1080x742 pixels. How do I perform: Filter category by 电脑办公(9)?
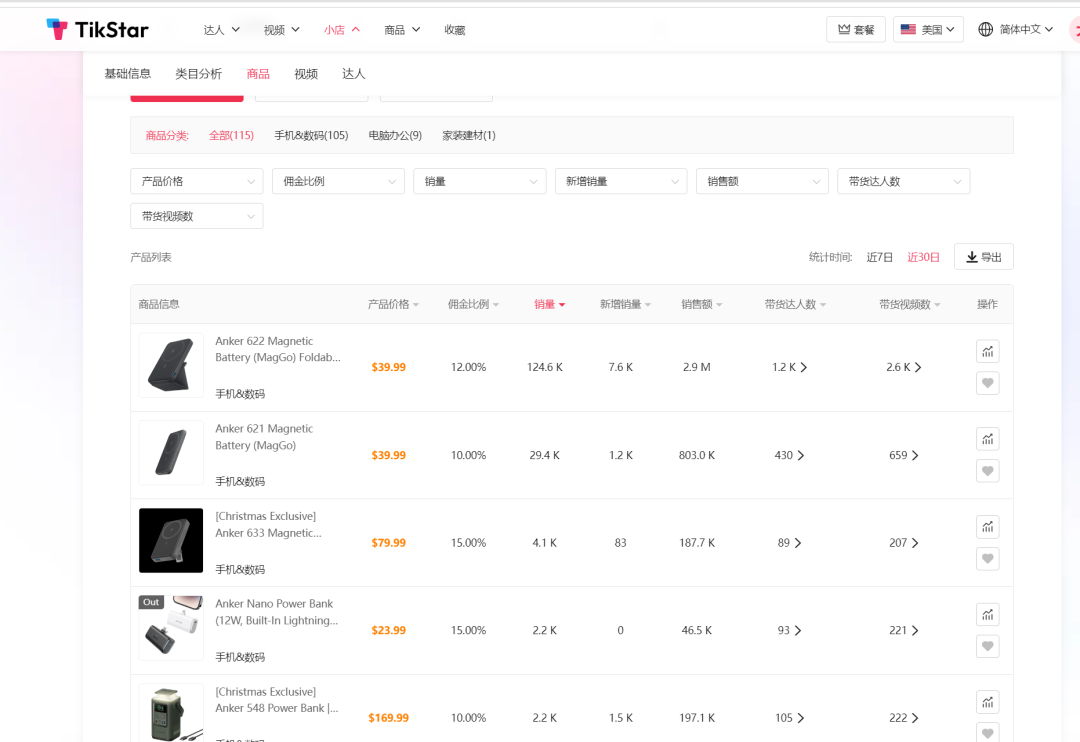point(395,135)
